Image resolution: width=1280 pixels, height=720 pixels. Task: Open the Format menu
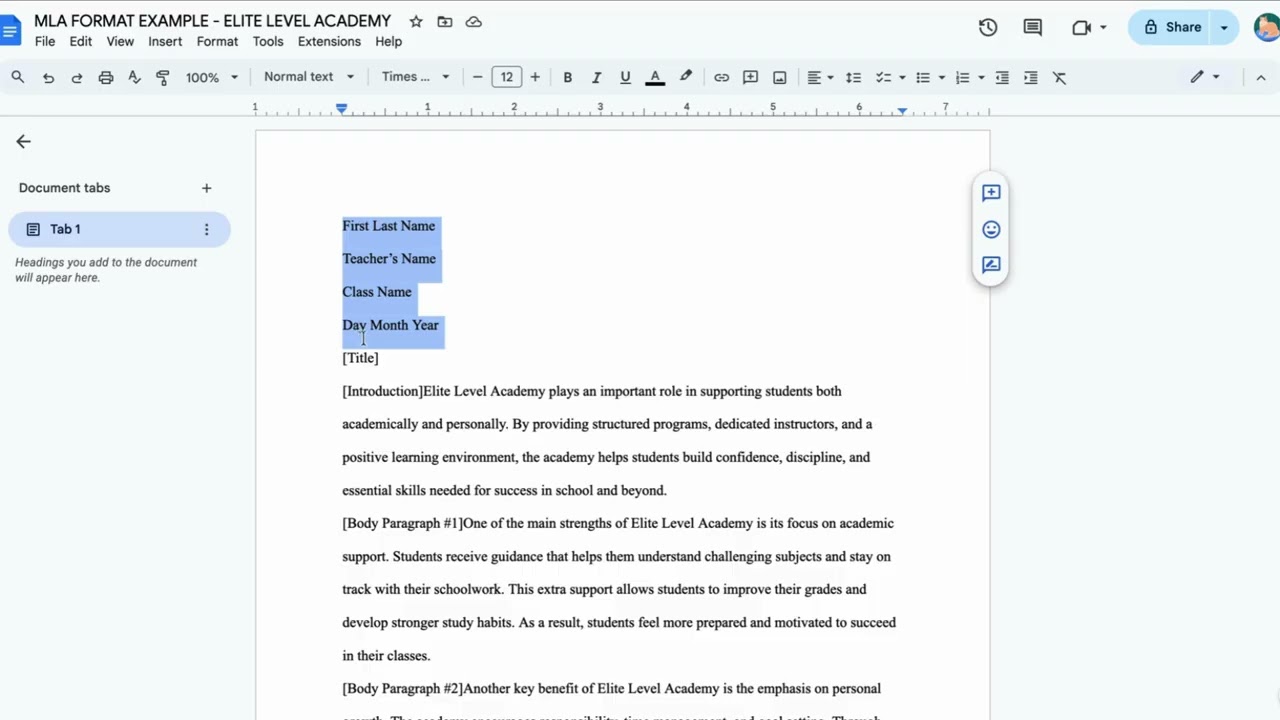point(217,41)
